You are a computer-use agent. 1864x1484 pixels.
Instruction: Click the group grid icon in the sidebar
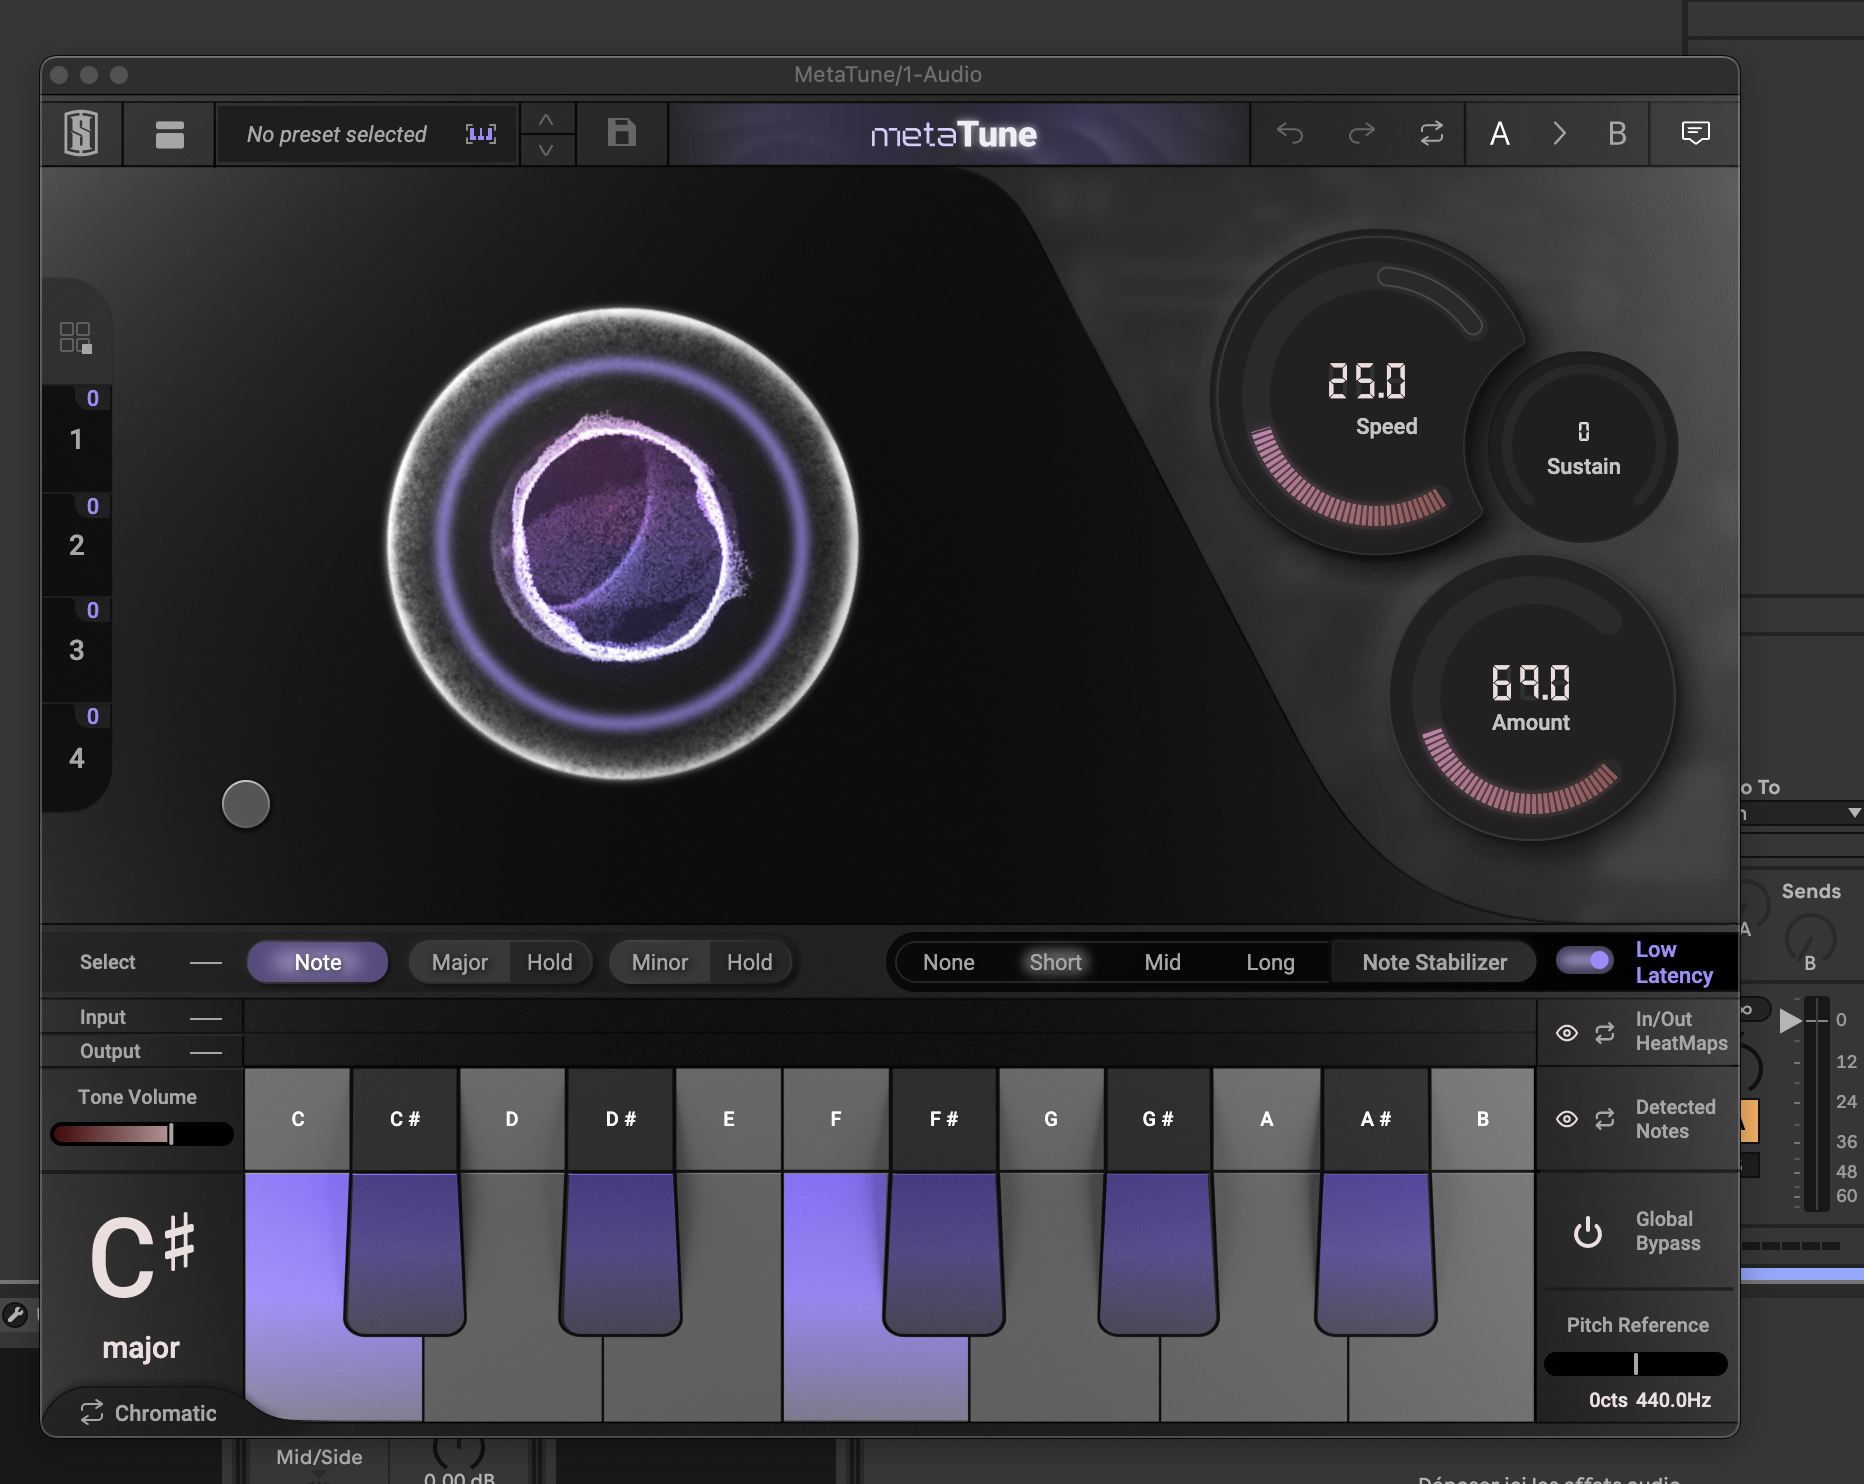point(76,337)
